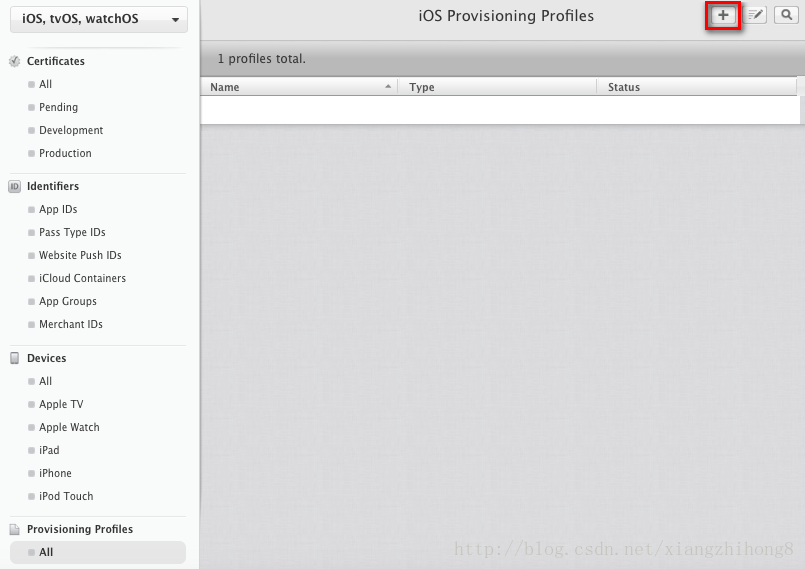The image size is (805, 569).
Task: Open Pass Type IDs
Action: (72, 233)
